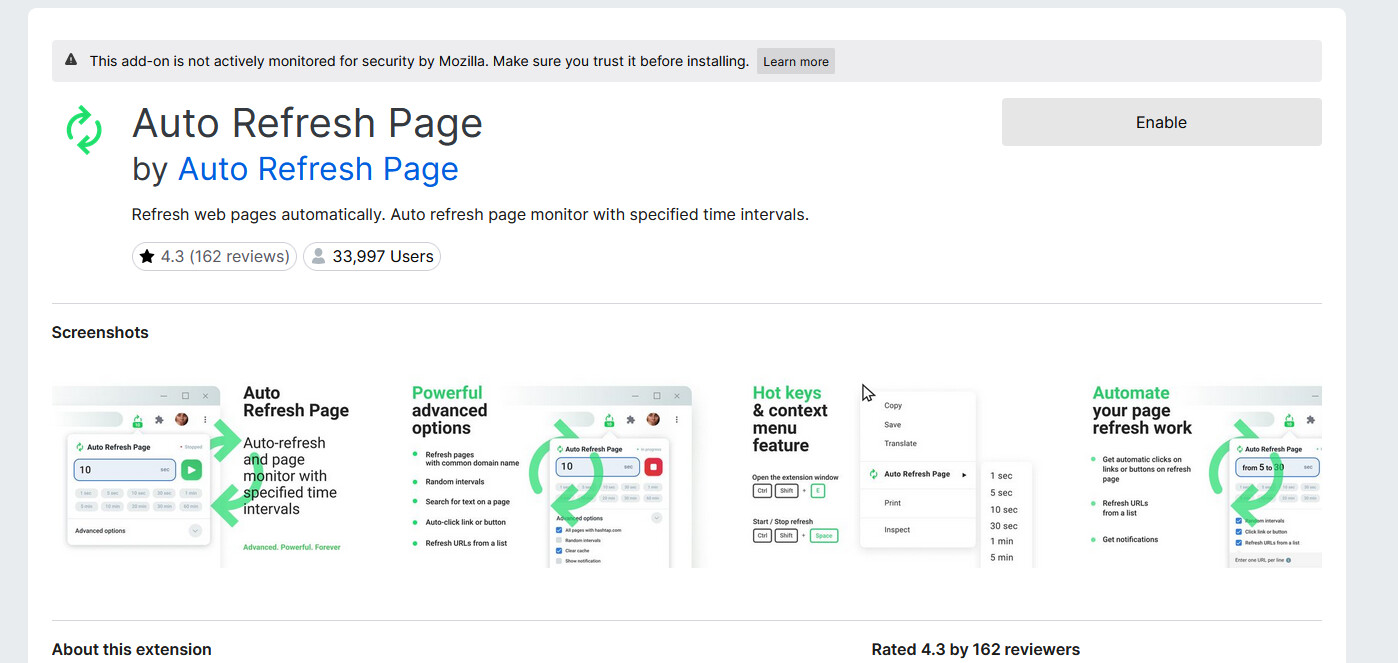Open the Auto Refresh Page submenu arrow in the context menu
The image size is (1398, 663).
point(964,474)
